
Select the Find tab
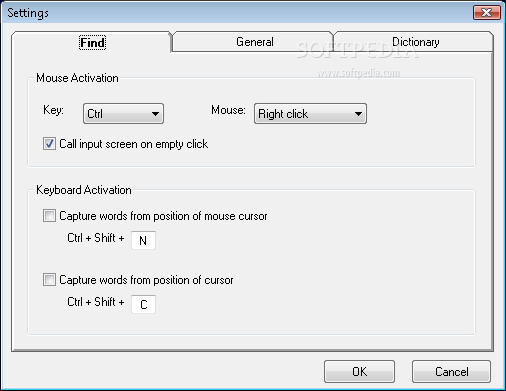tap(92, 43)
